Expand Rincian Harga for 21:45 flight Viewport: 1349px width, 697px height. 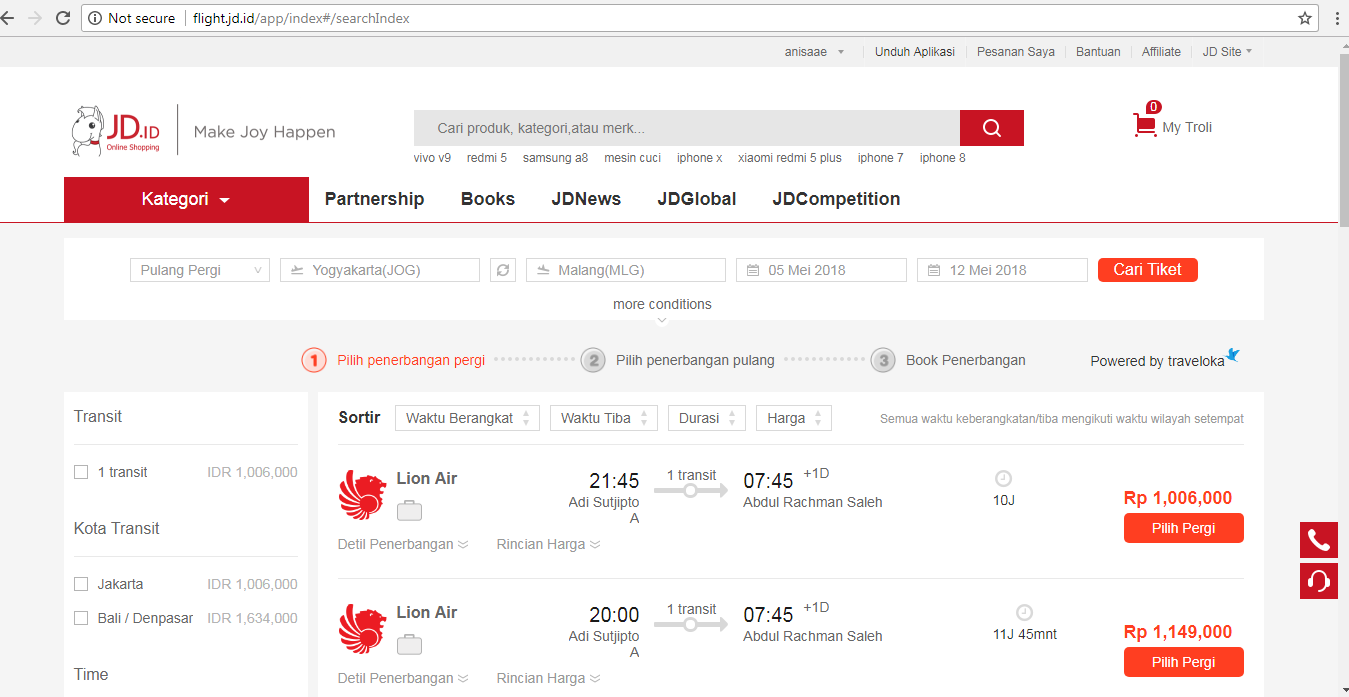tap(548, 544)
